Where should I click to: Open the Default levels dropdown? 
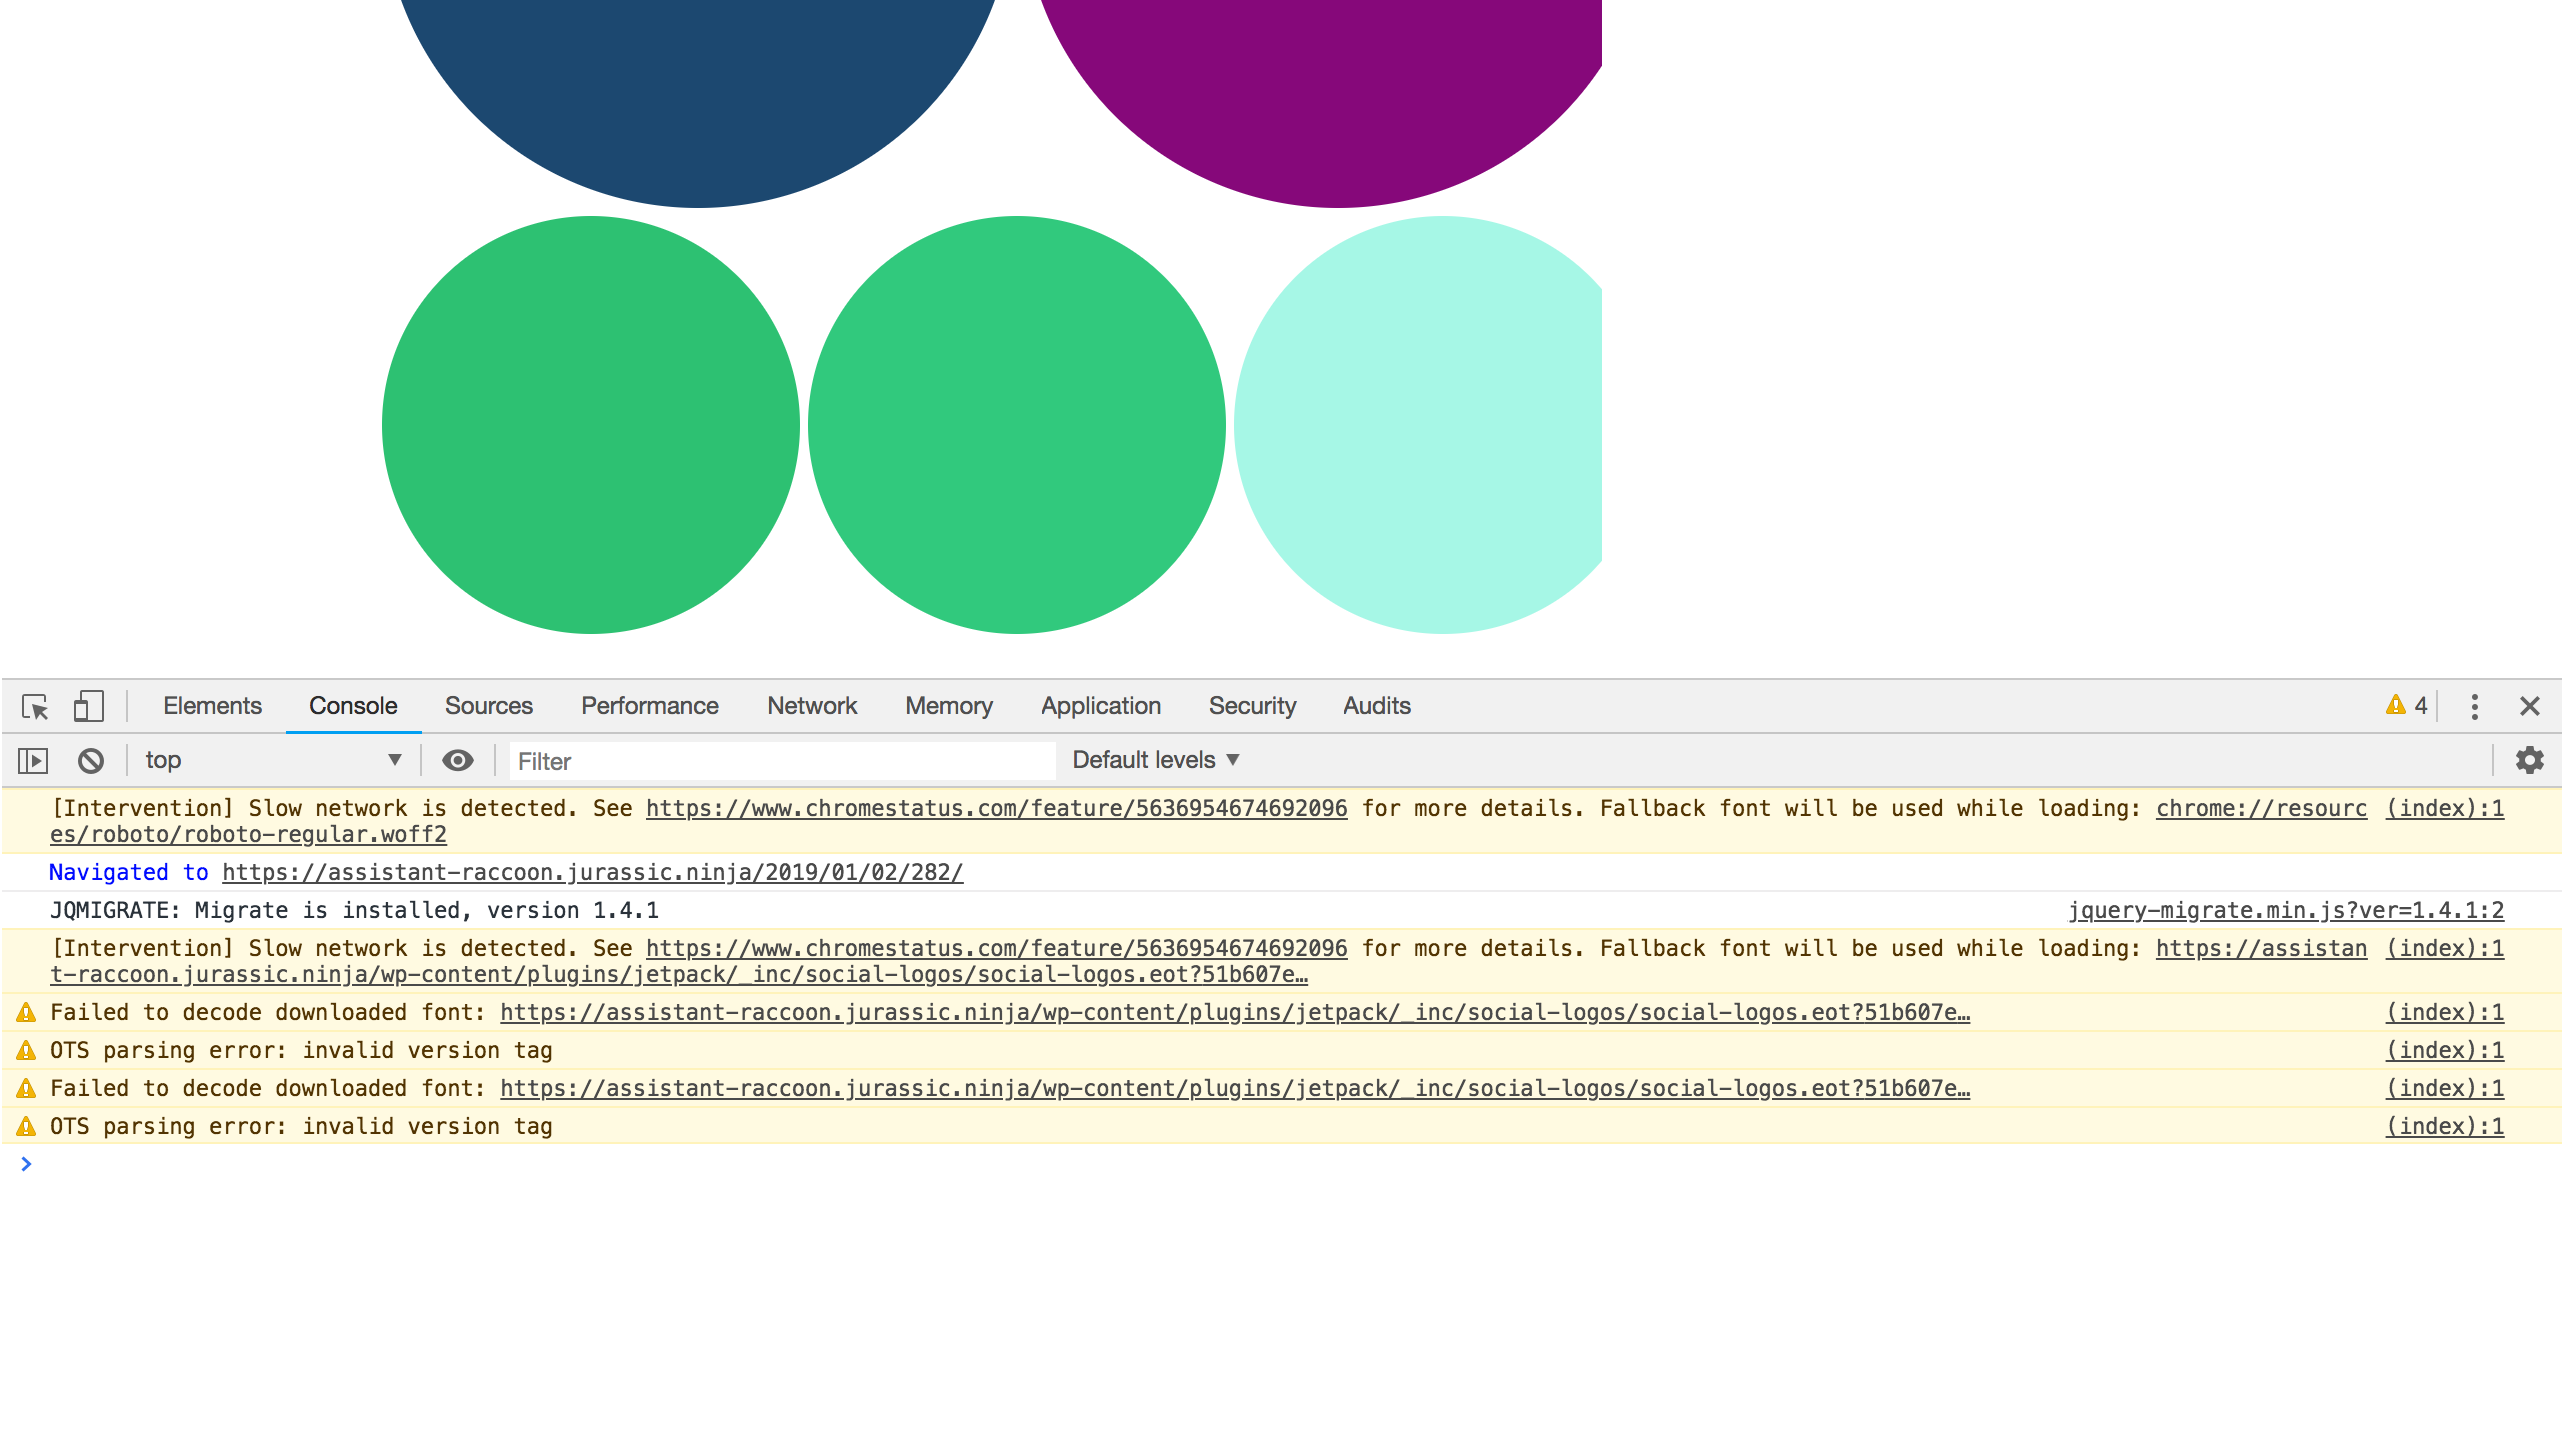click(1155, 760)
